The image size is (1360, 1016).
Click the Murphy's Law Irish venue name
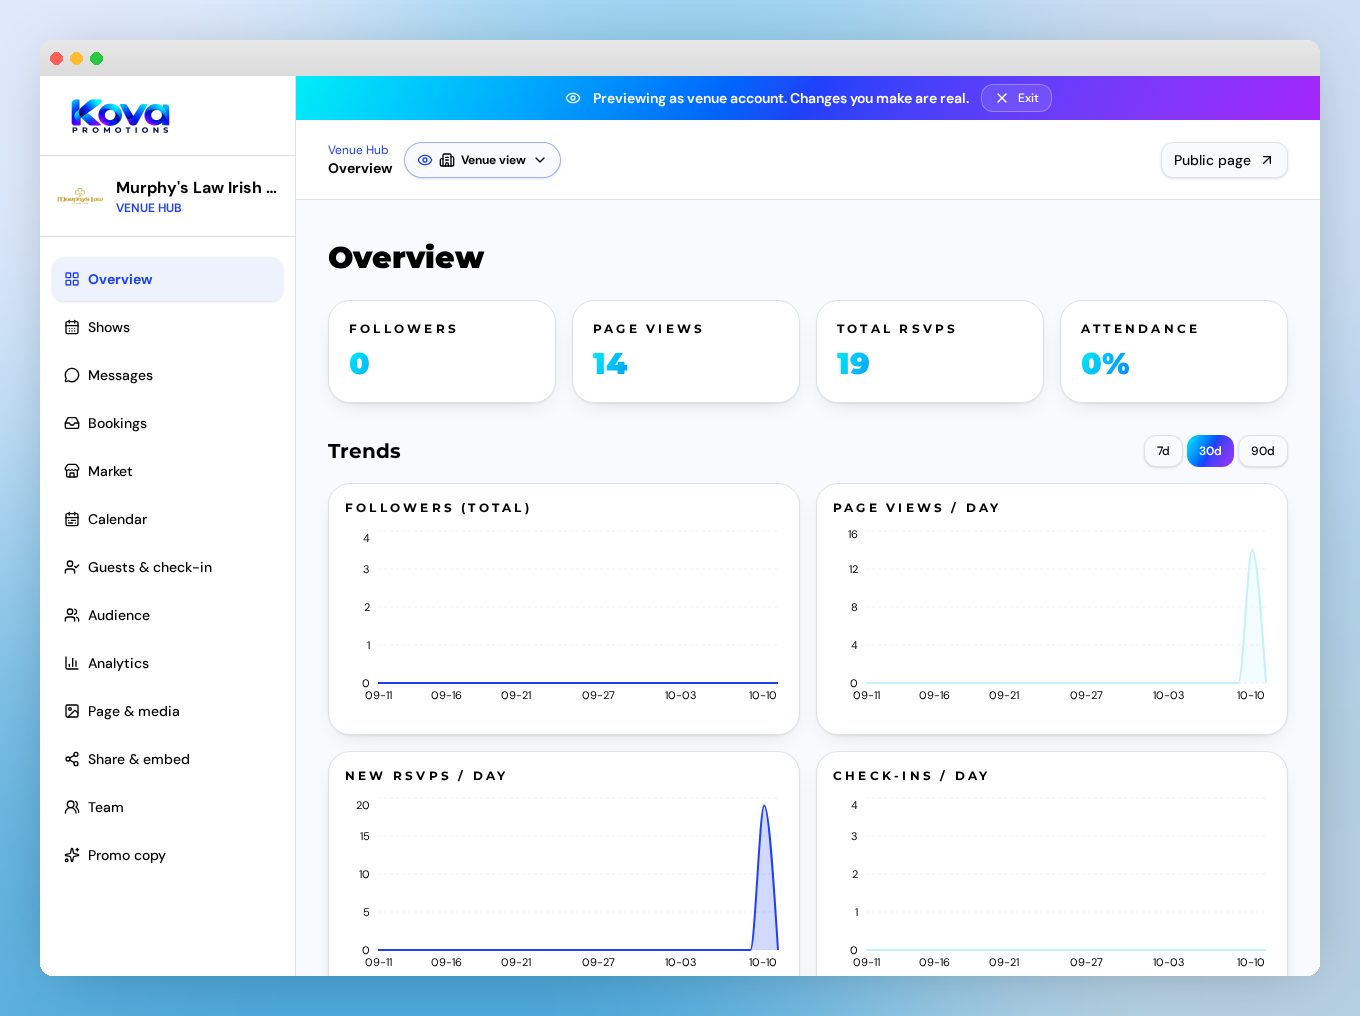[196, 187]
